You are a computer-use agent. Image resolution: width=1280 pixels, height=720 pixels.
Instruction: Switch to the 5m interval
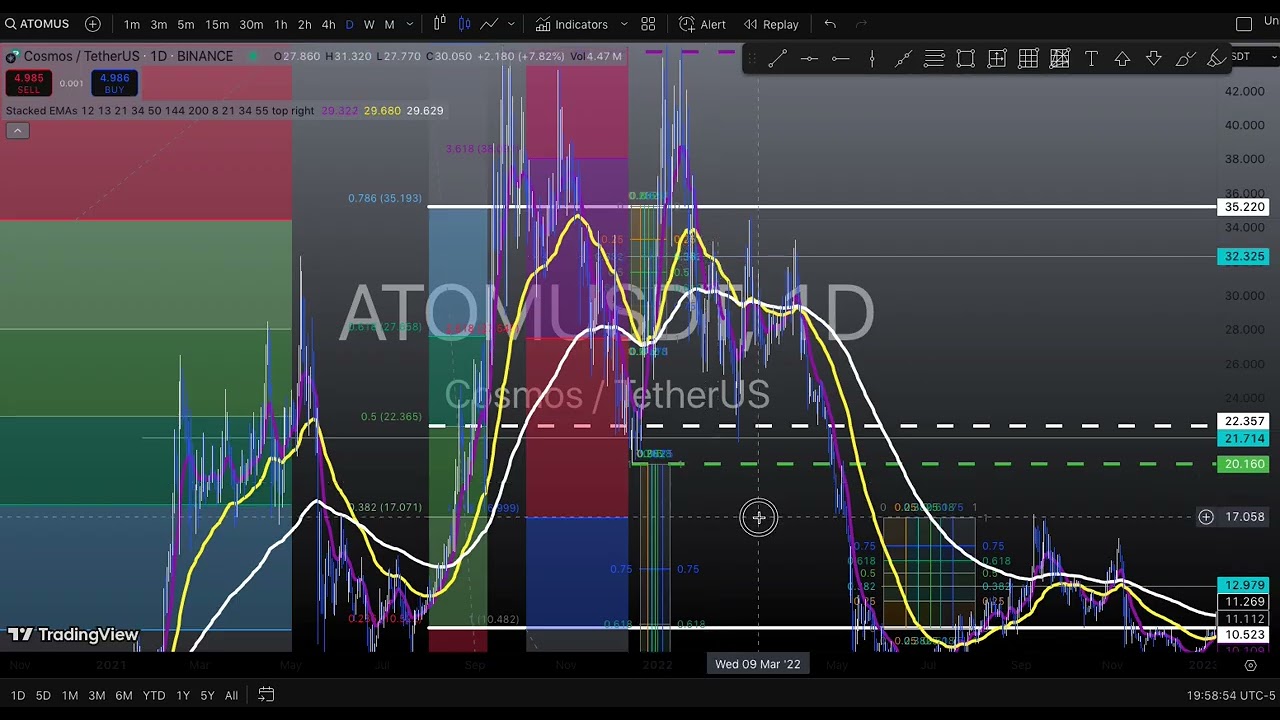[186, 24]
